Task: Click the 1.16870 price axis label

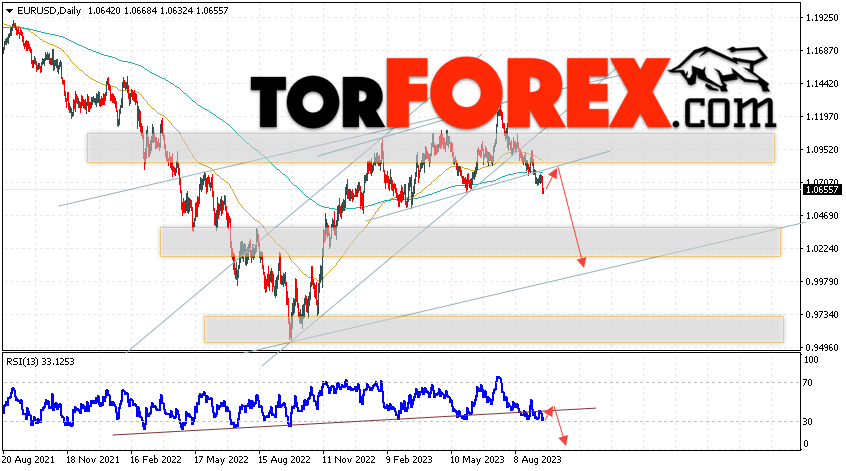Action: [x=822, y=51]
